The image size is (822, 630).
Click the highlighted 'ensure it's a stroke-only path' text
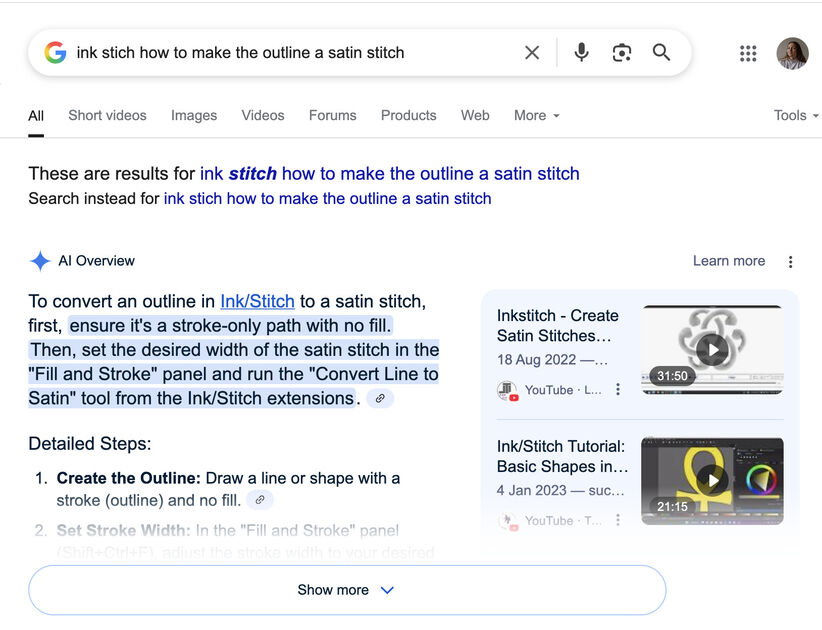231,325
